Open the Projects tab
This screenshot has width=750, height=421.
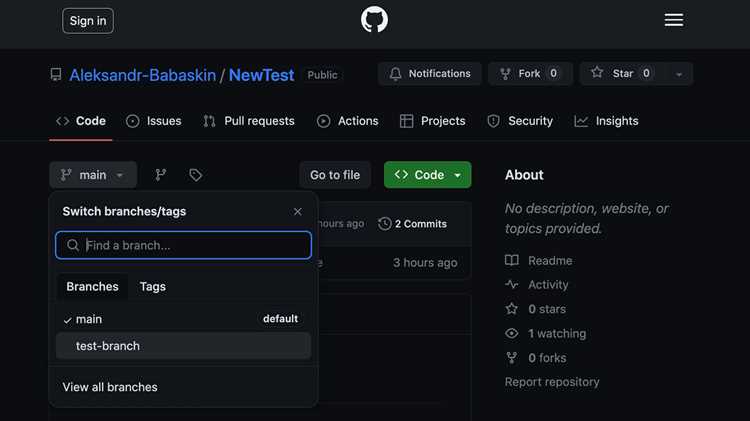[x=432, y=121]
